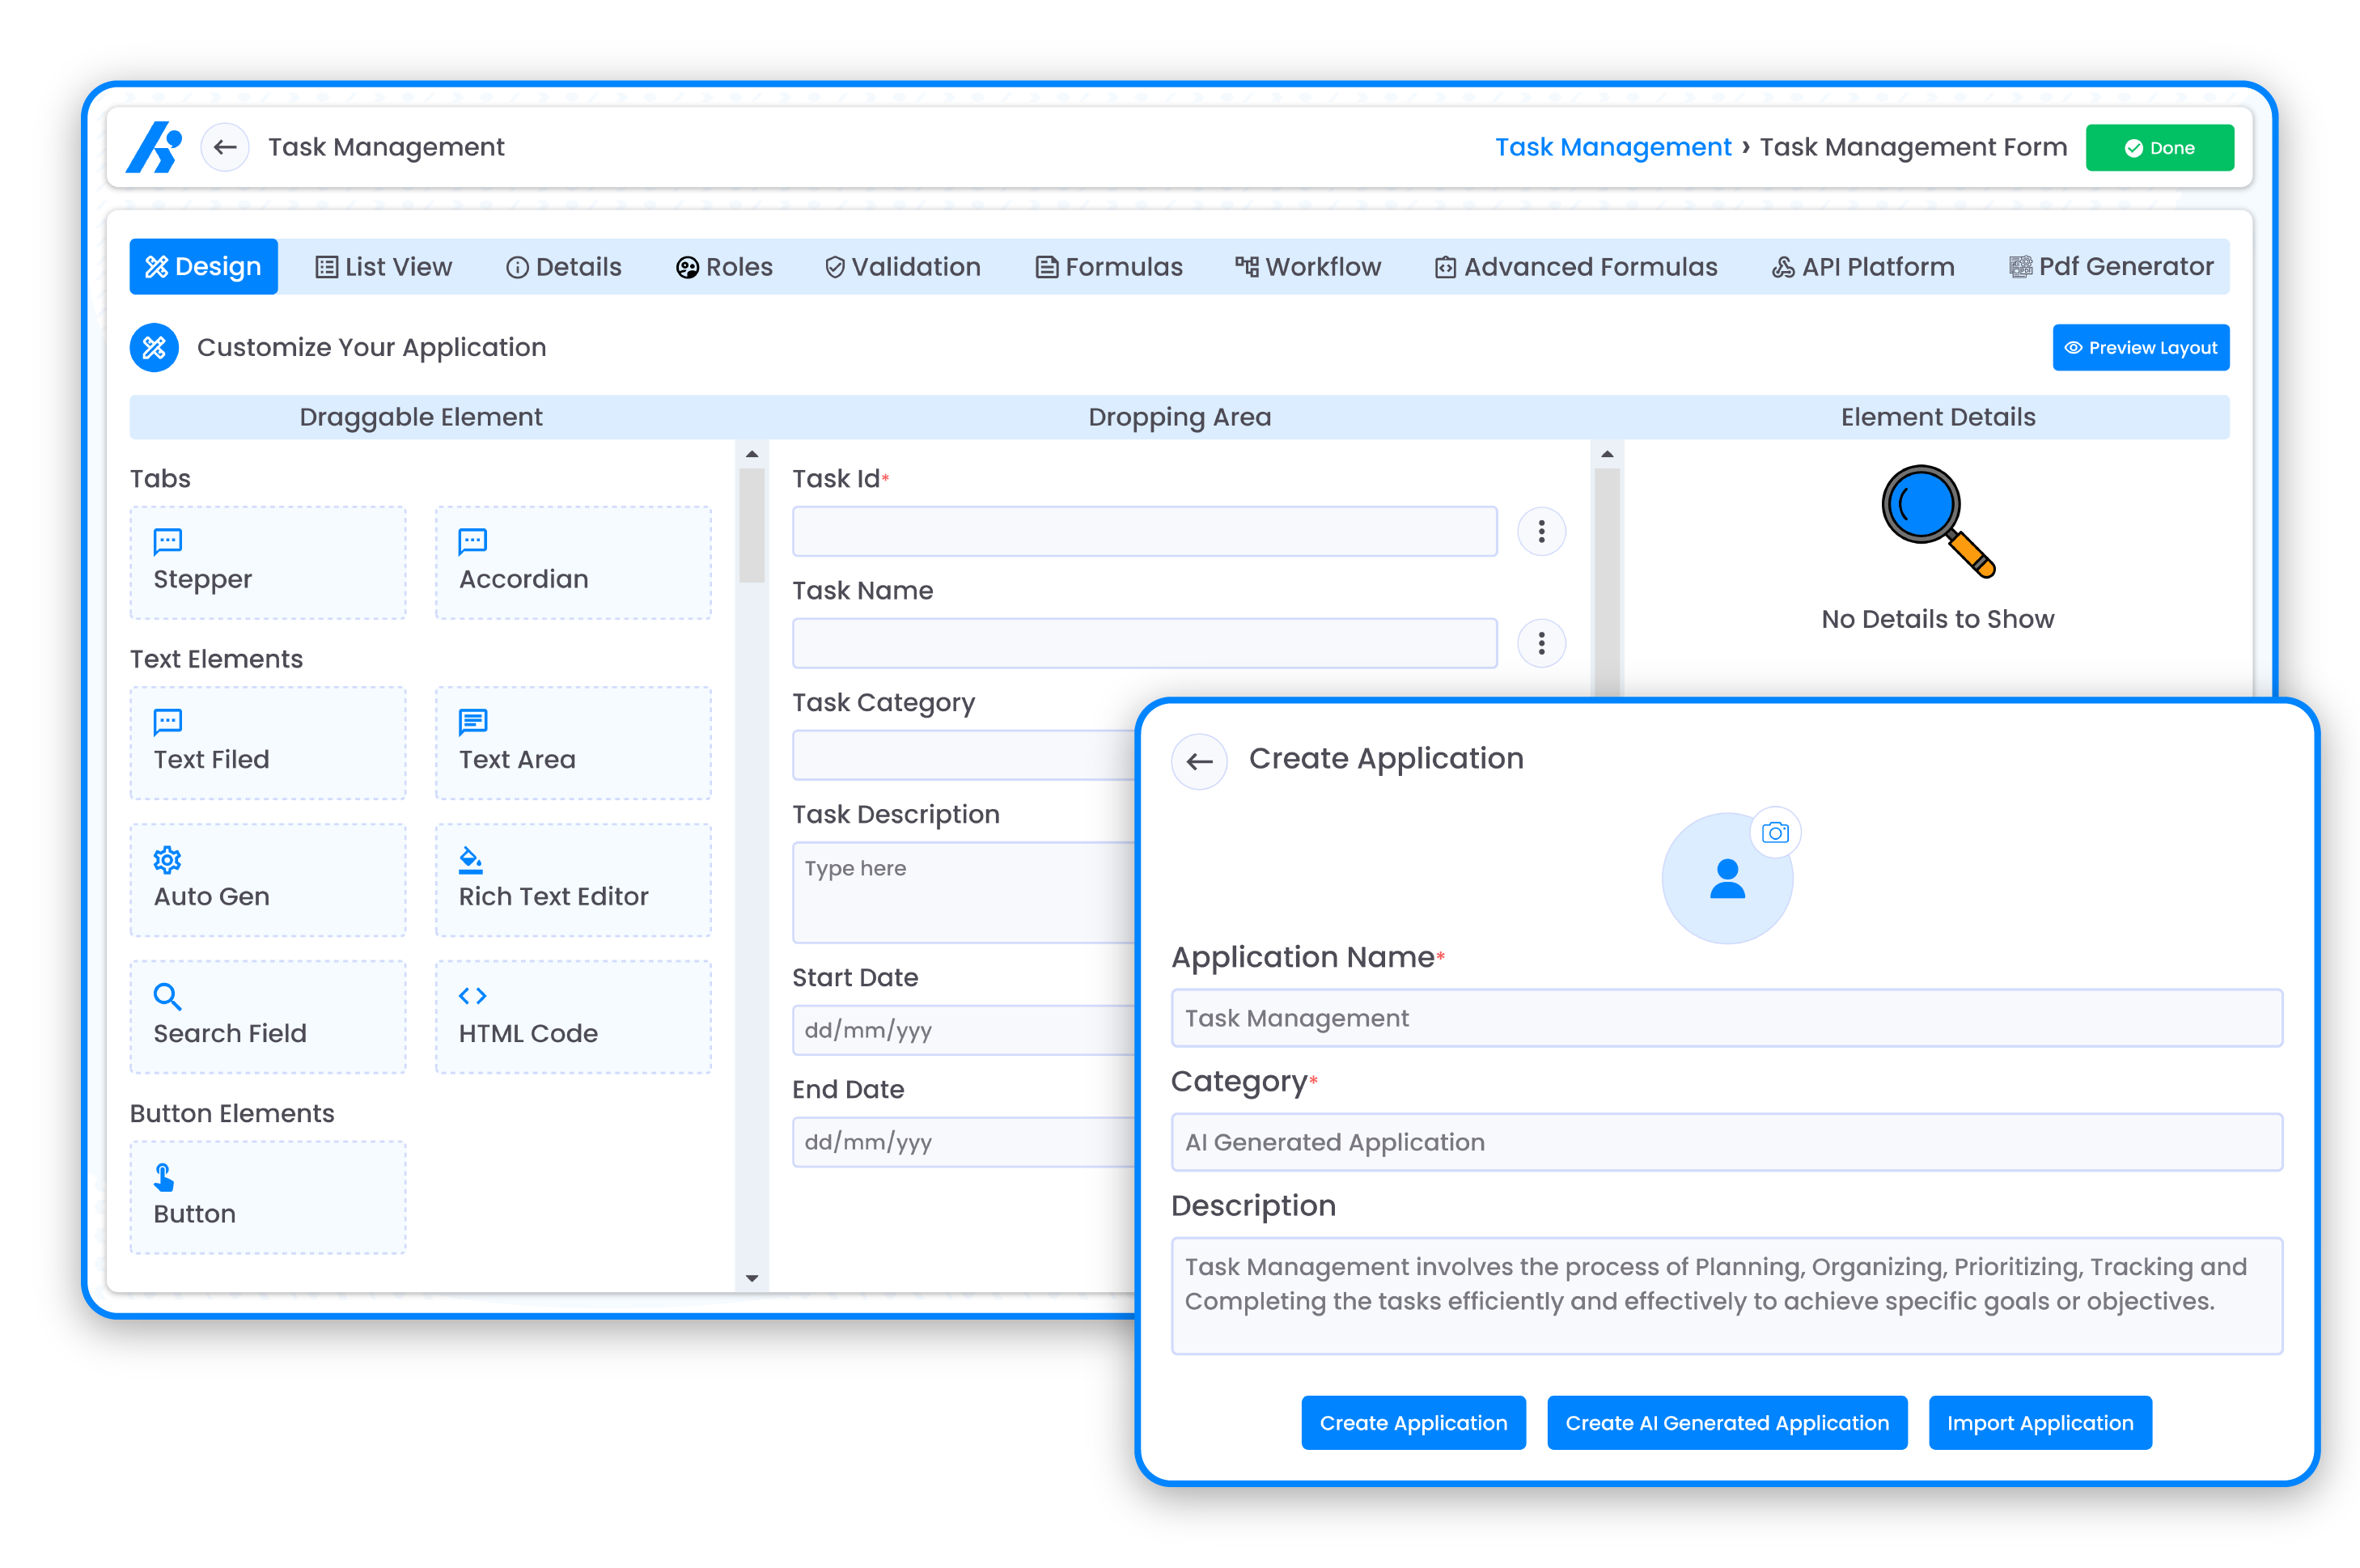Screen dimensions: 2360x1568
Task: Select the Search Field element
Action: click(x=267, y=1016)
